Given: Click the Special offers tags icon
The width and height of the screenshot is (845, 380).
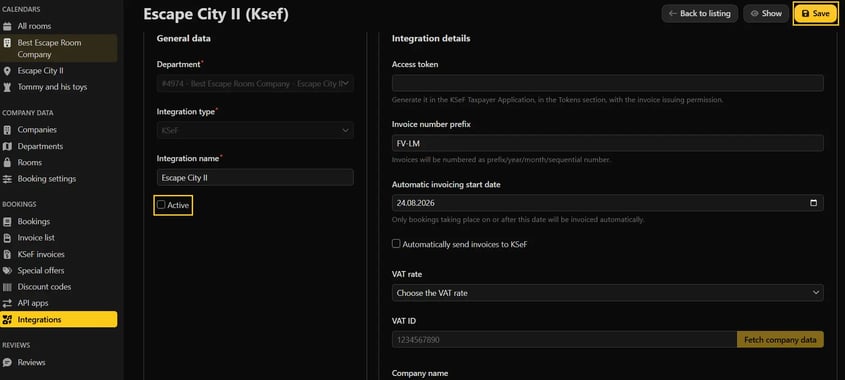Looking at the screenshot, I should coord(7,271).
